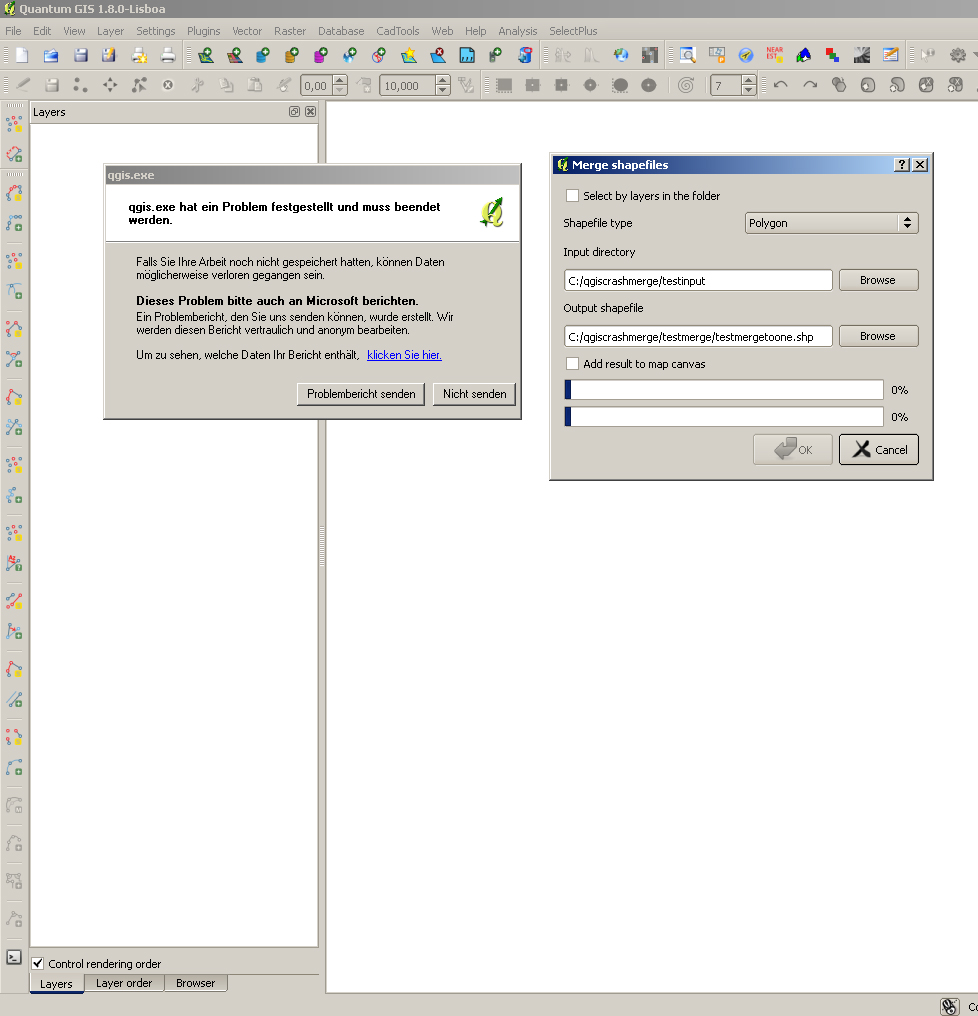
Task: Click the Add Vector Layer icon
Action: tap(205, 55)
